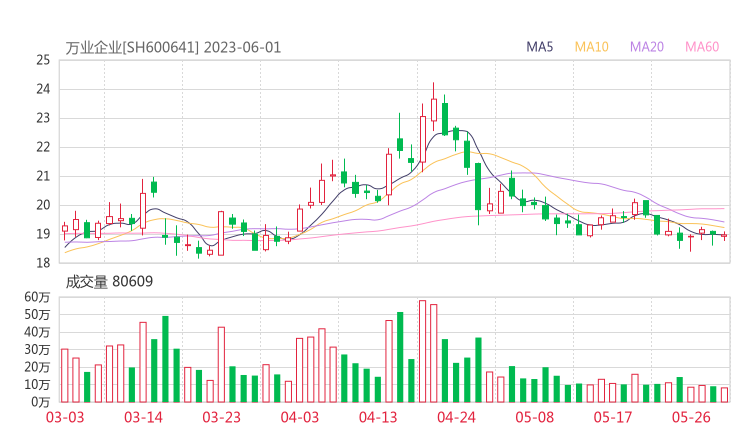Click the 04-13 date axis label

[378, 417]
